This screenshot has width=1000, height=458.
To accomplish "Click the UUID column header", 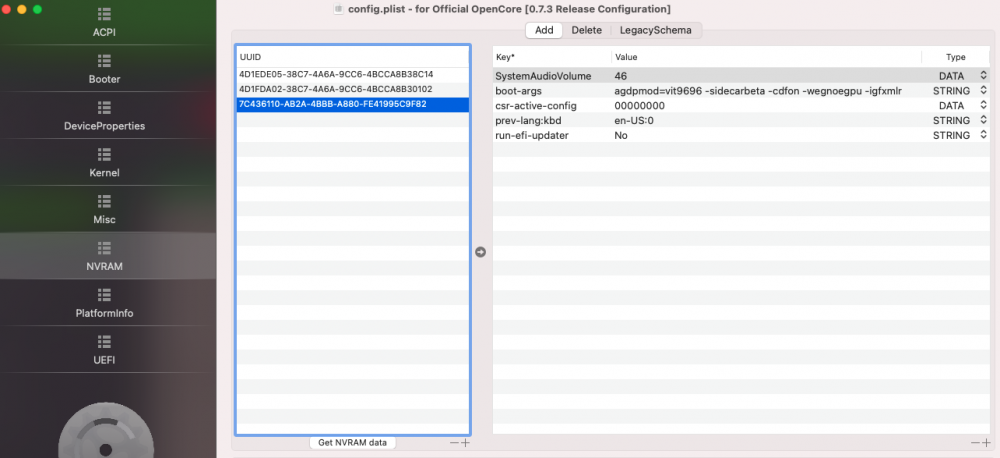I will 353,57.
